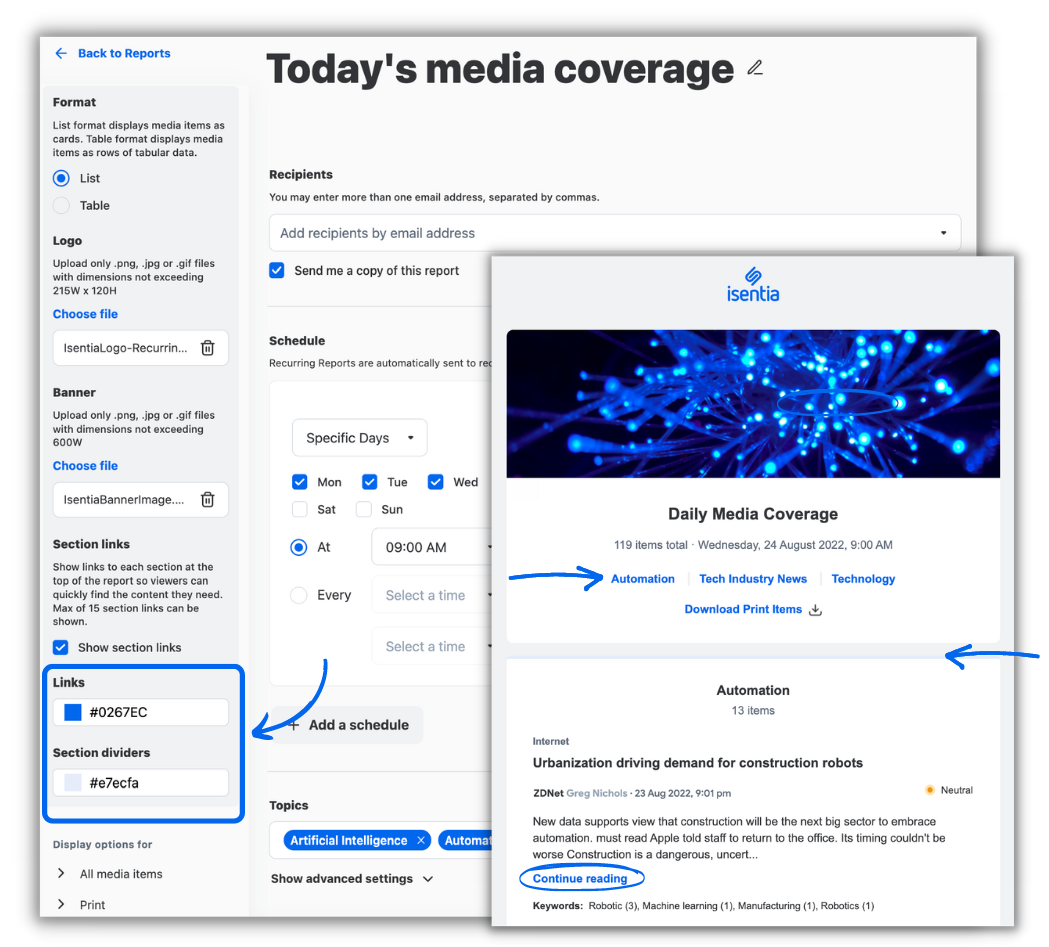Uncheck the Mon day checkbox
The width and height of the screenshot is (1049, 947).
[x=299, y=482]
